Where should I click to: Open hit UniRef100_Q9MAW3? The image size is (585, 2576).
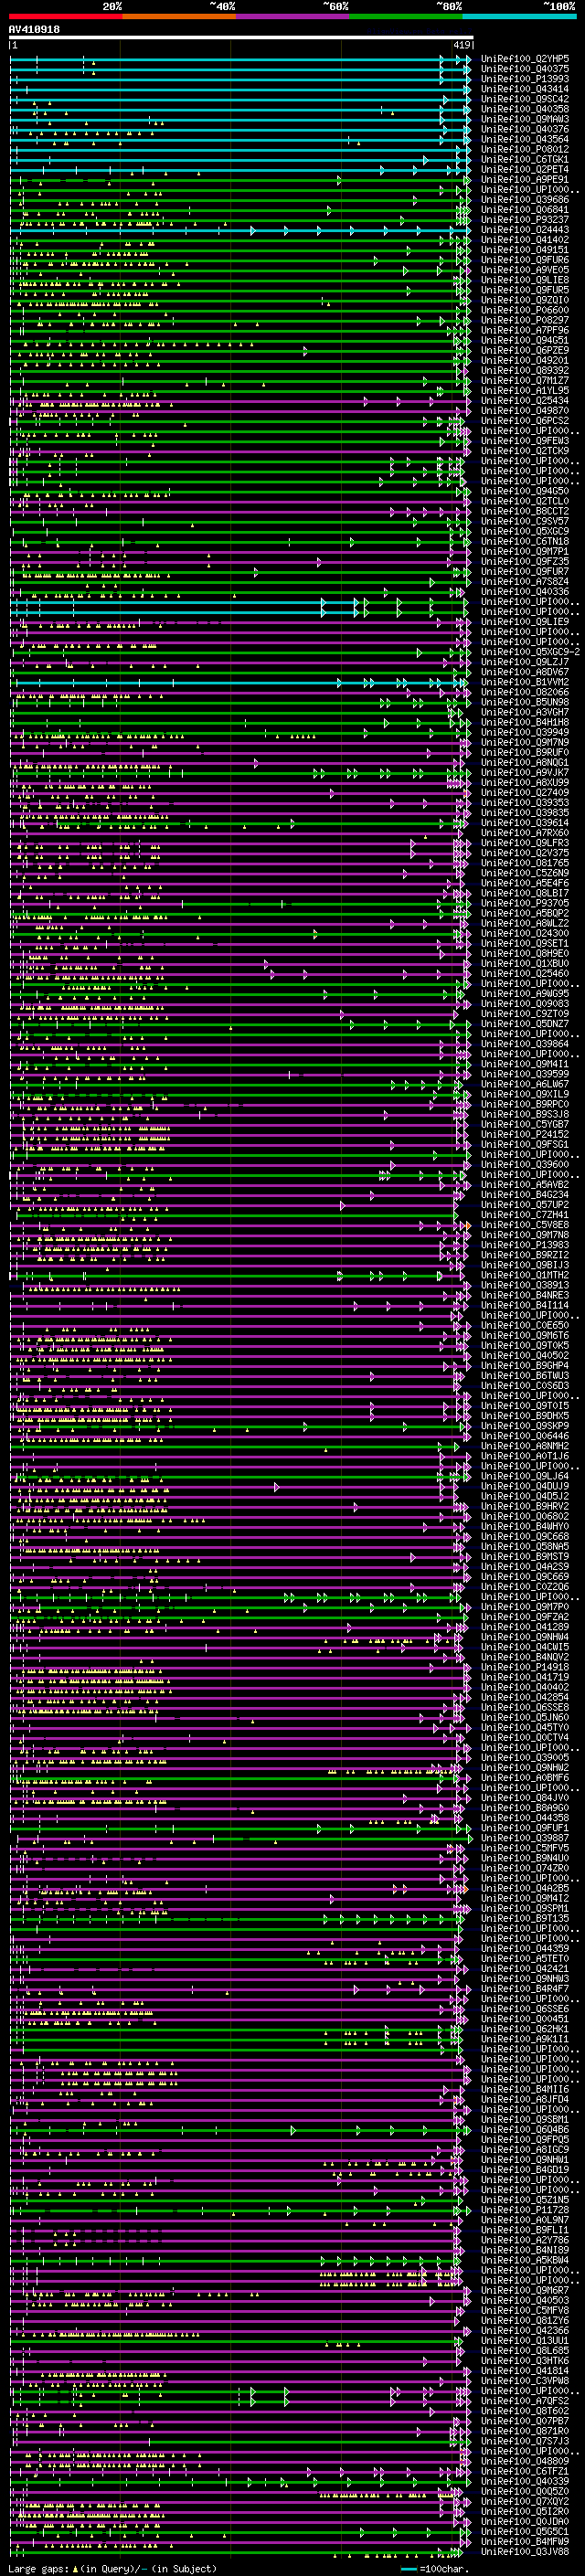coord(525,119)
